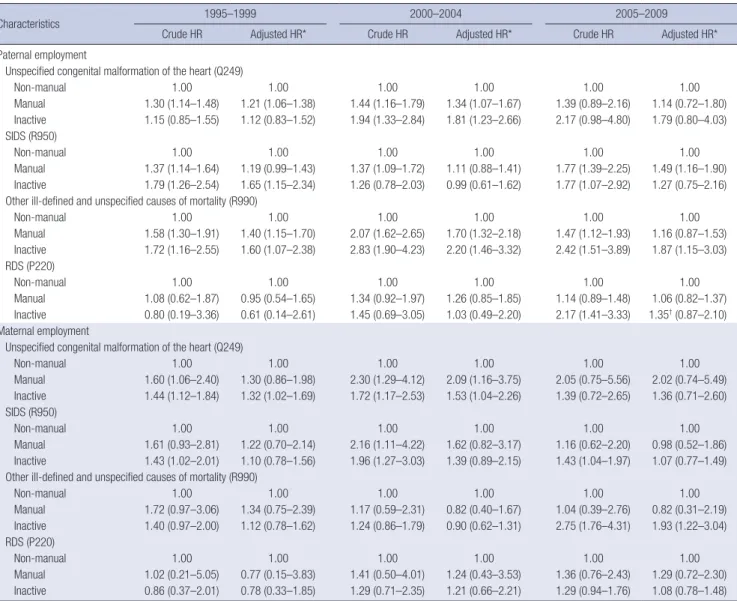Click value '0.61 (0.14–2.61)'

278,315
